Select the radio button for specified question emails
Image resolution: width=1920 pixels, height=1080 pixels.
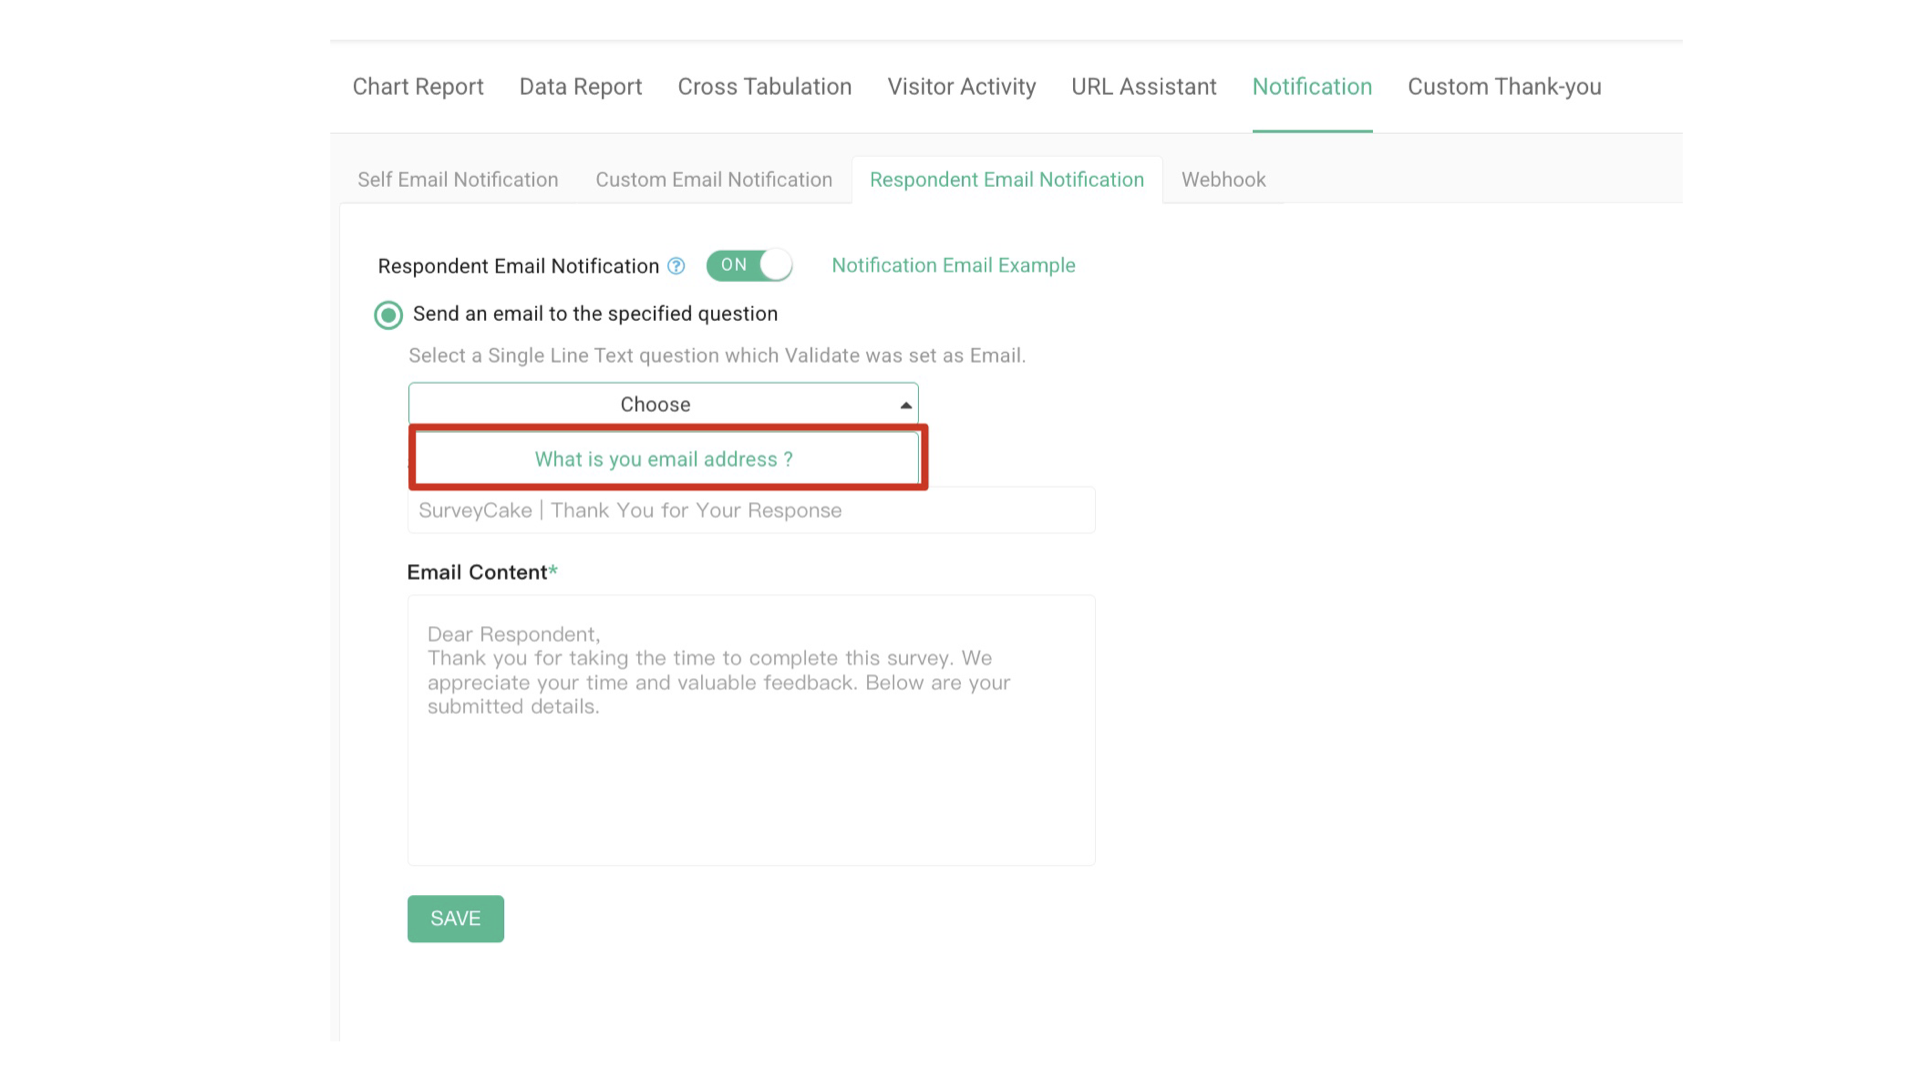point(388,314)
